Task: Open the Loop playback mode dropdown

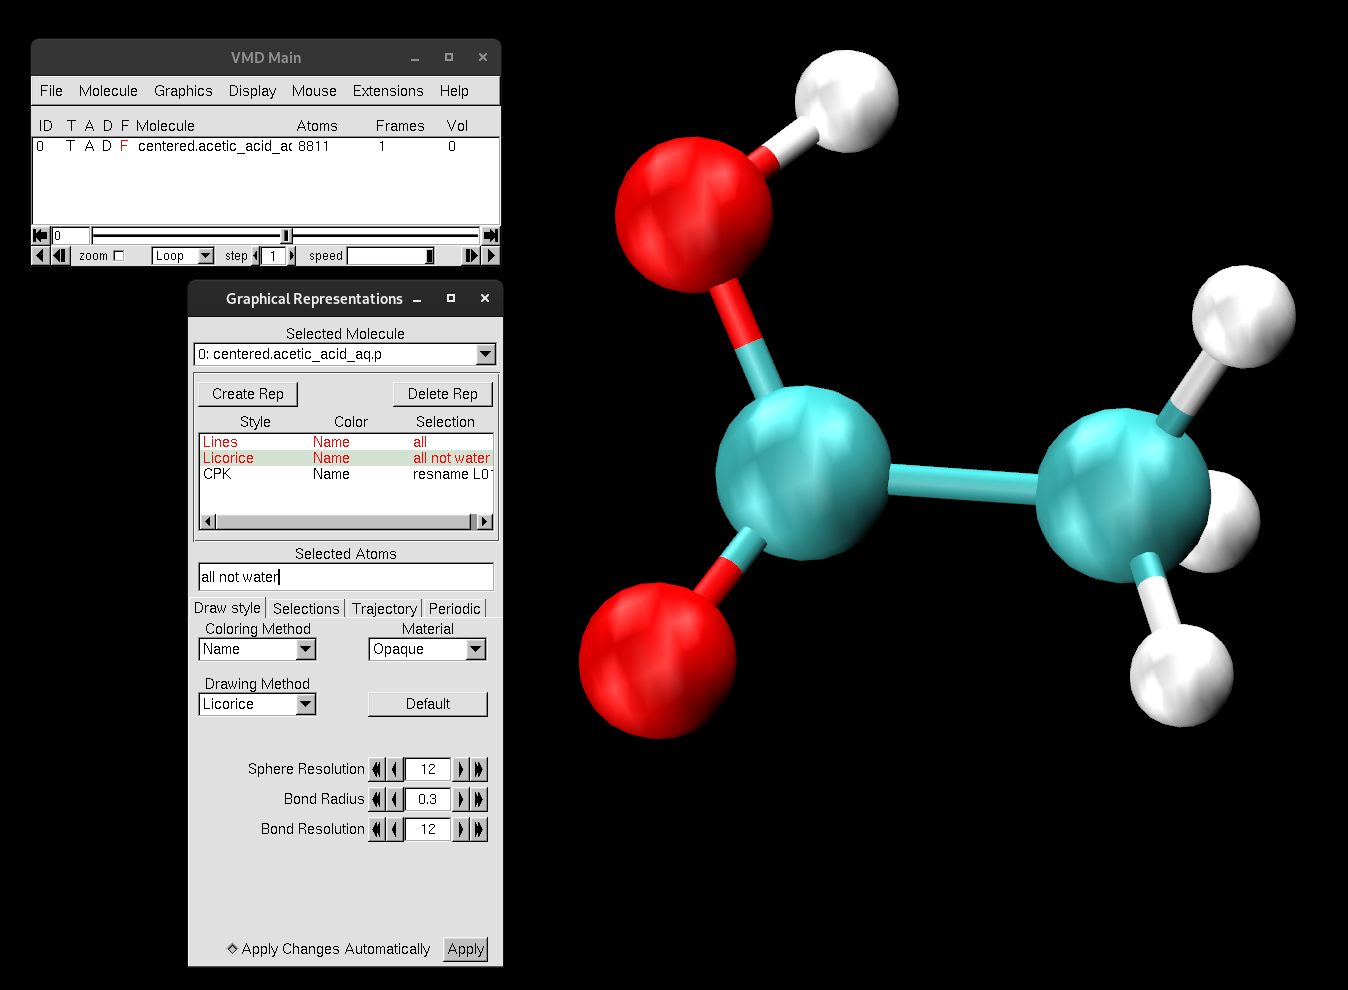Action: 205,255
